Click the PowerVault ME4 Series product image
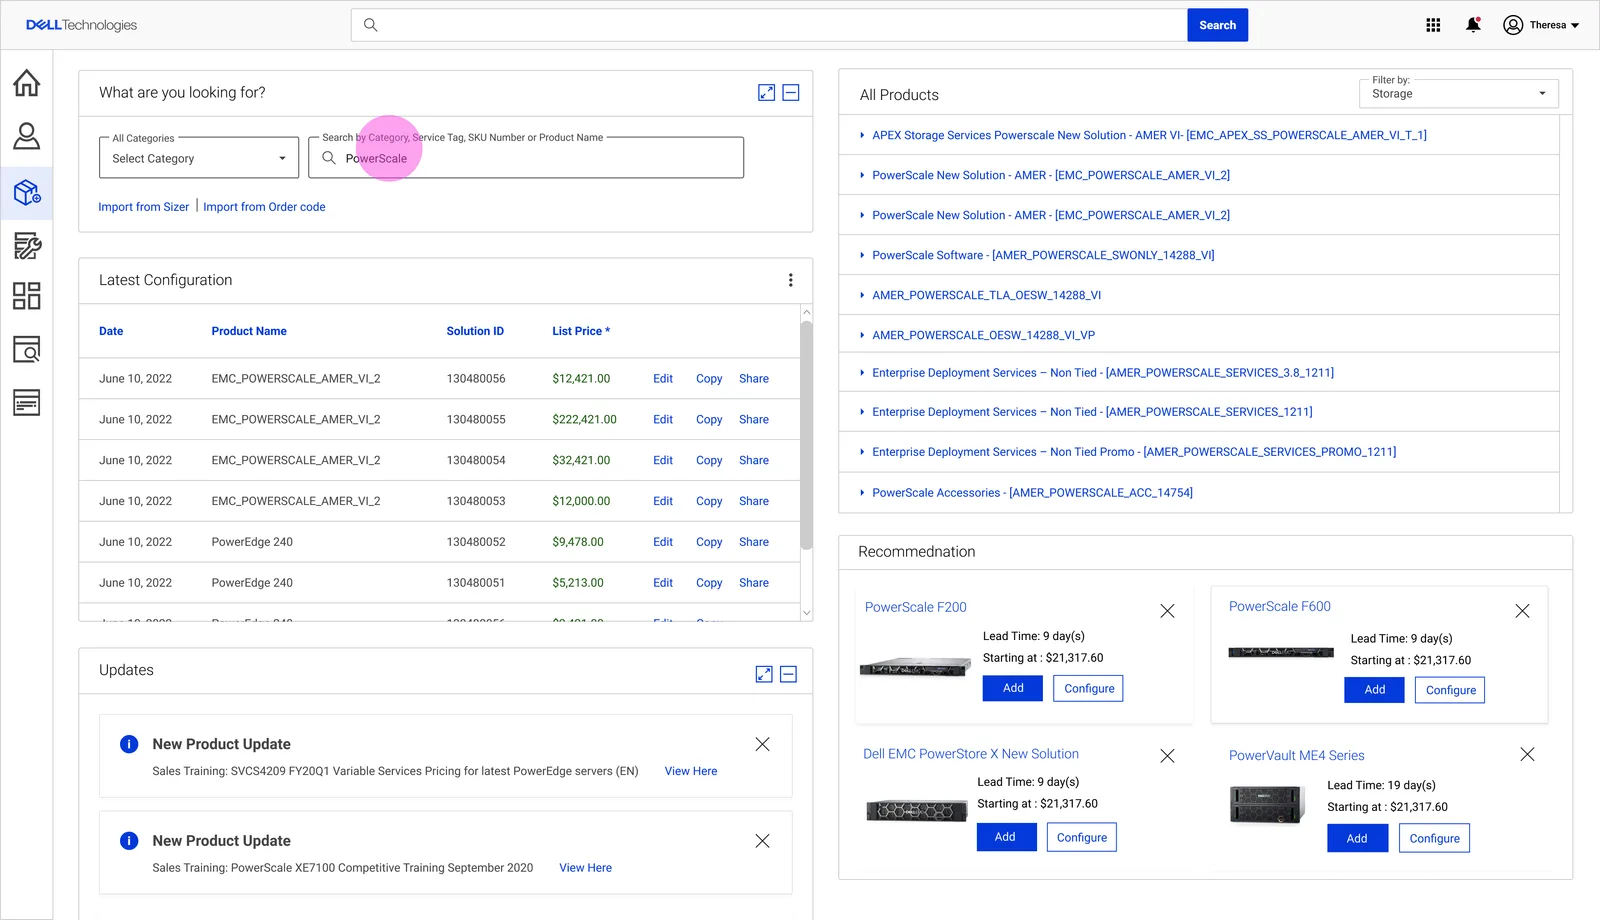Viewport: 1600px width, 920px height. click(1267, 805)
